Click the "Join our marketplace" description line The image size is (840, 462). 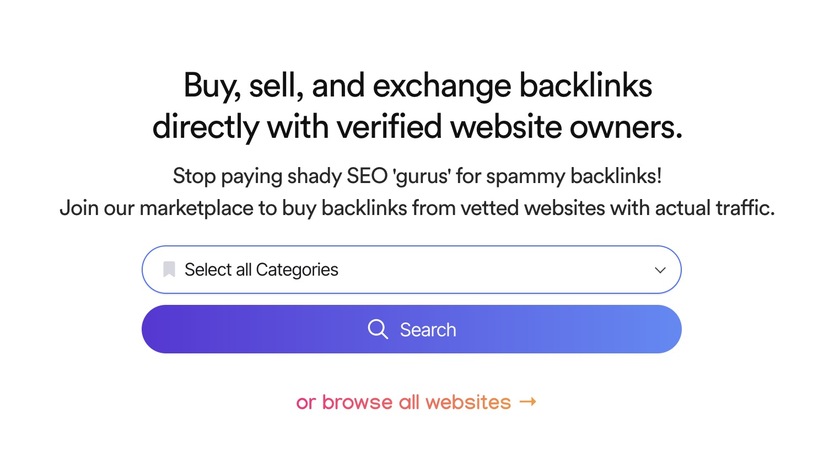tap(417, 209)
